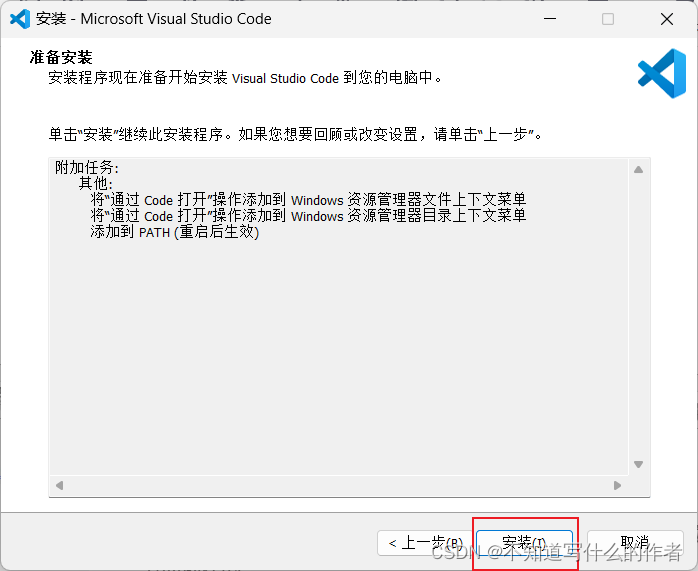Cancel setup with the 取消 button
698x571 pixels.
coord(635,543)
